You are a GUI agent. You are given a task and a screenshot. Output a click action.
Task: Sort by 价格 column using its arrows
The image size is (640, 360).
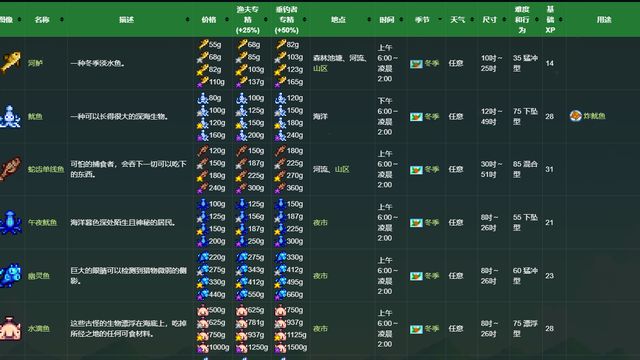(x=227, y=20)
